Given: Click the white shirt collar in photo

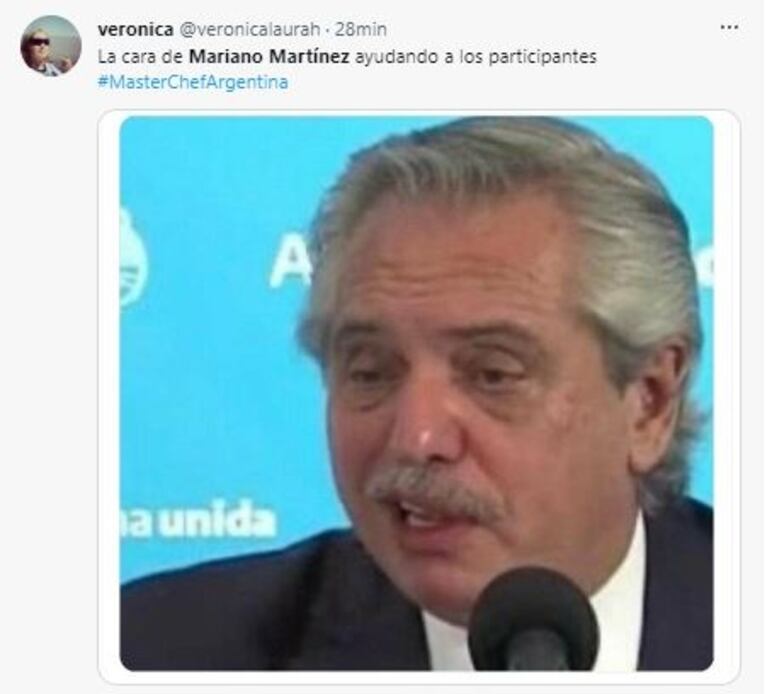Looking at the screenshot, I should click(x=617, y=602).
